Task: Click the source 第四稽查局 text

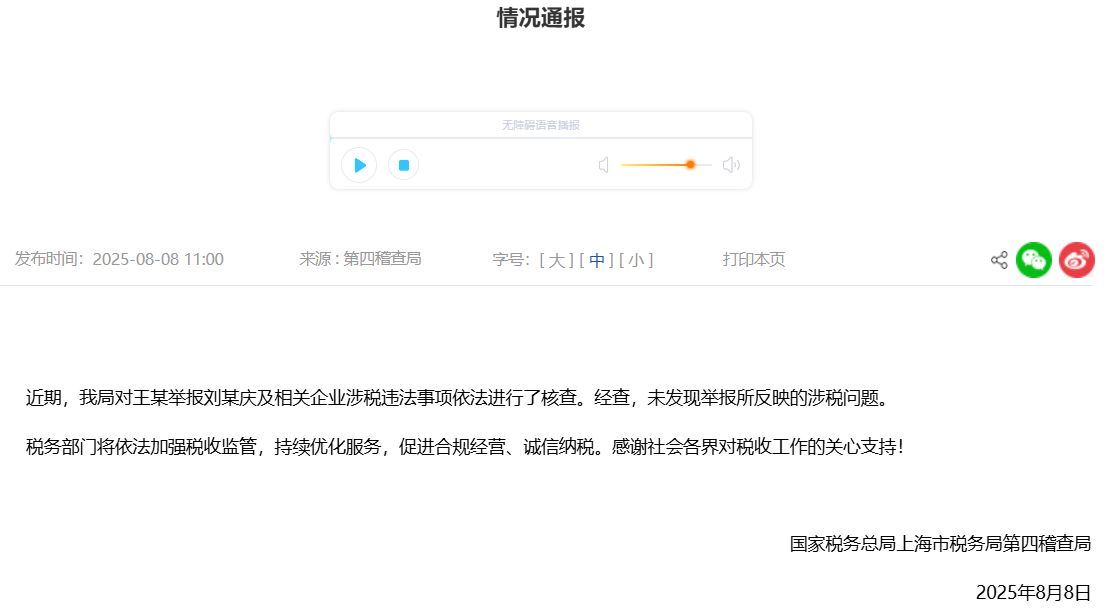Action: [x=382, y=259]
